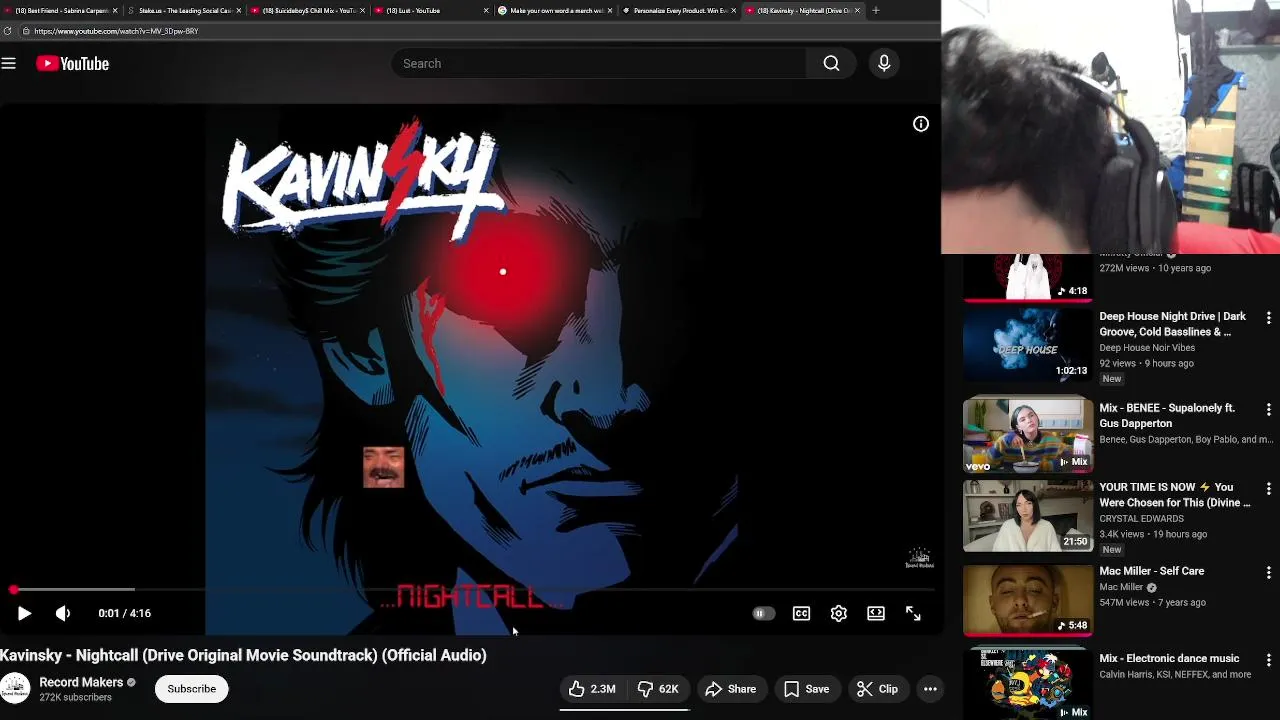Viewport: 1280px width, 720px height.
Task: Open the BENEE Supalonely mix thumbnail
Action: pos(1027,435)
